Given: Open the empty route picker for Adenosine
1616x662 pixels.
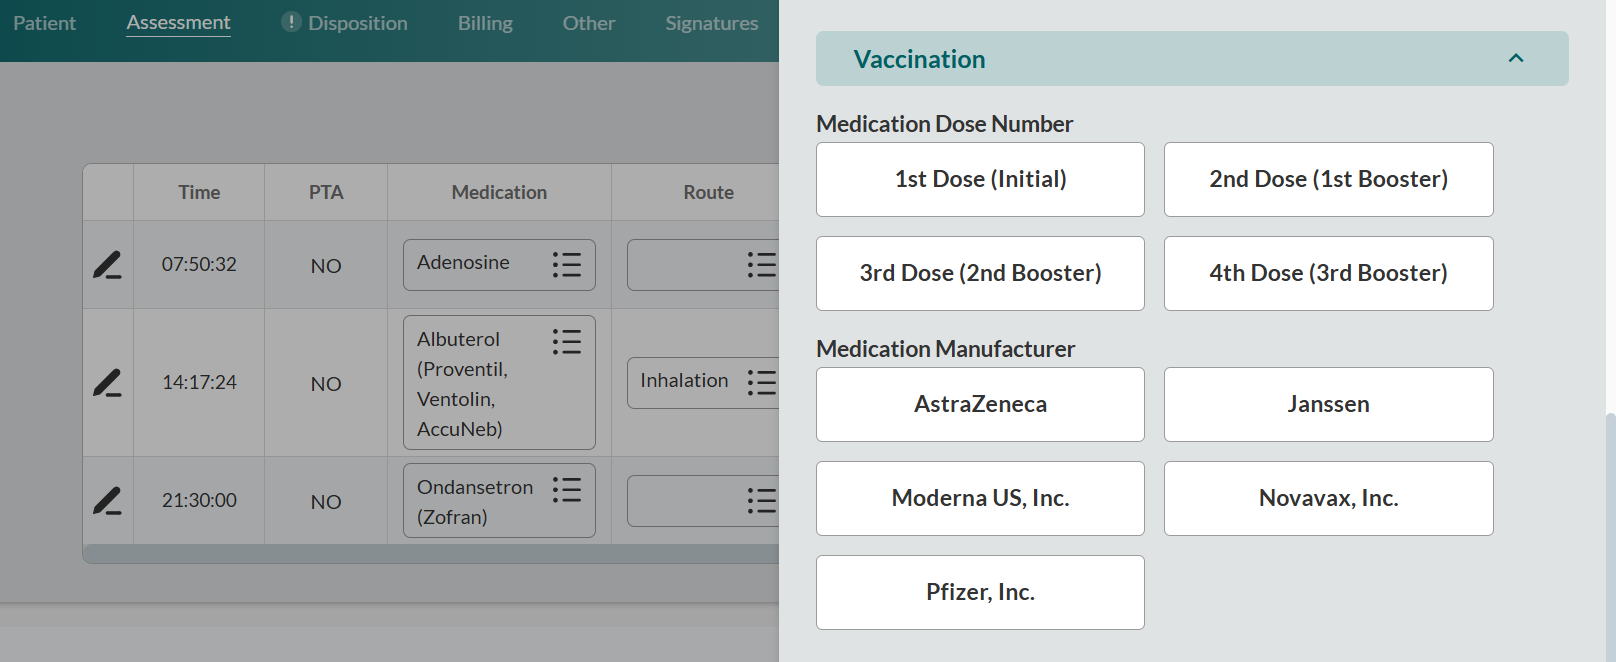Looking at the screenshot, I should pos(760,264).
